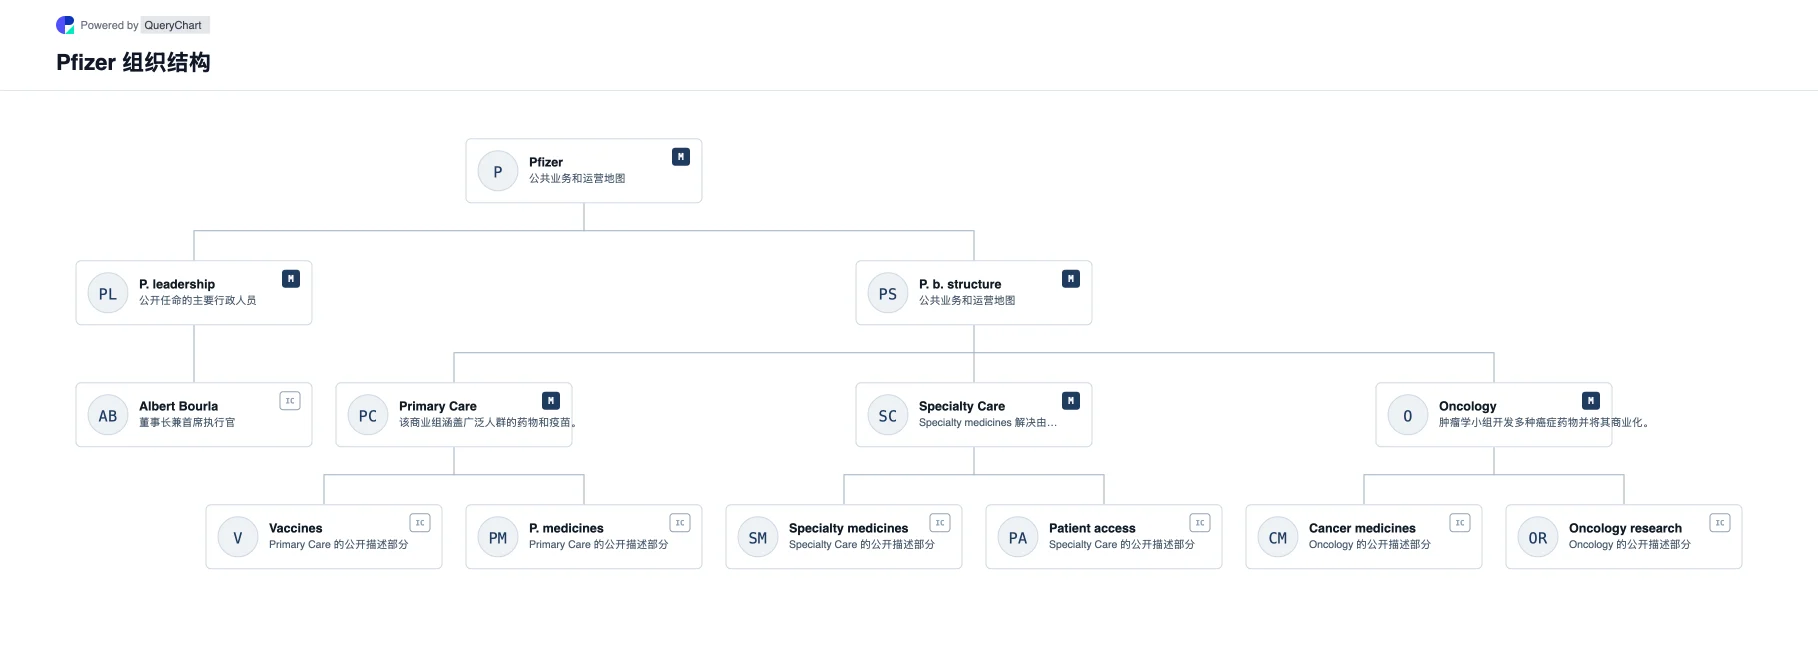
Task: Click the CM avatar circle
Action: (1278, 537)
